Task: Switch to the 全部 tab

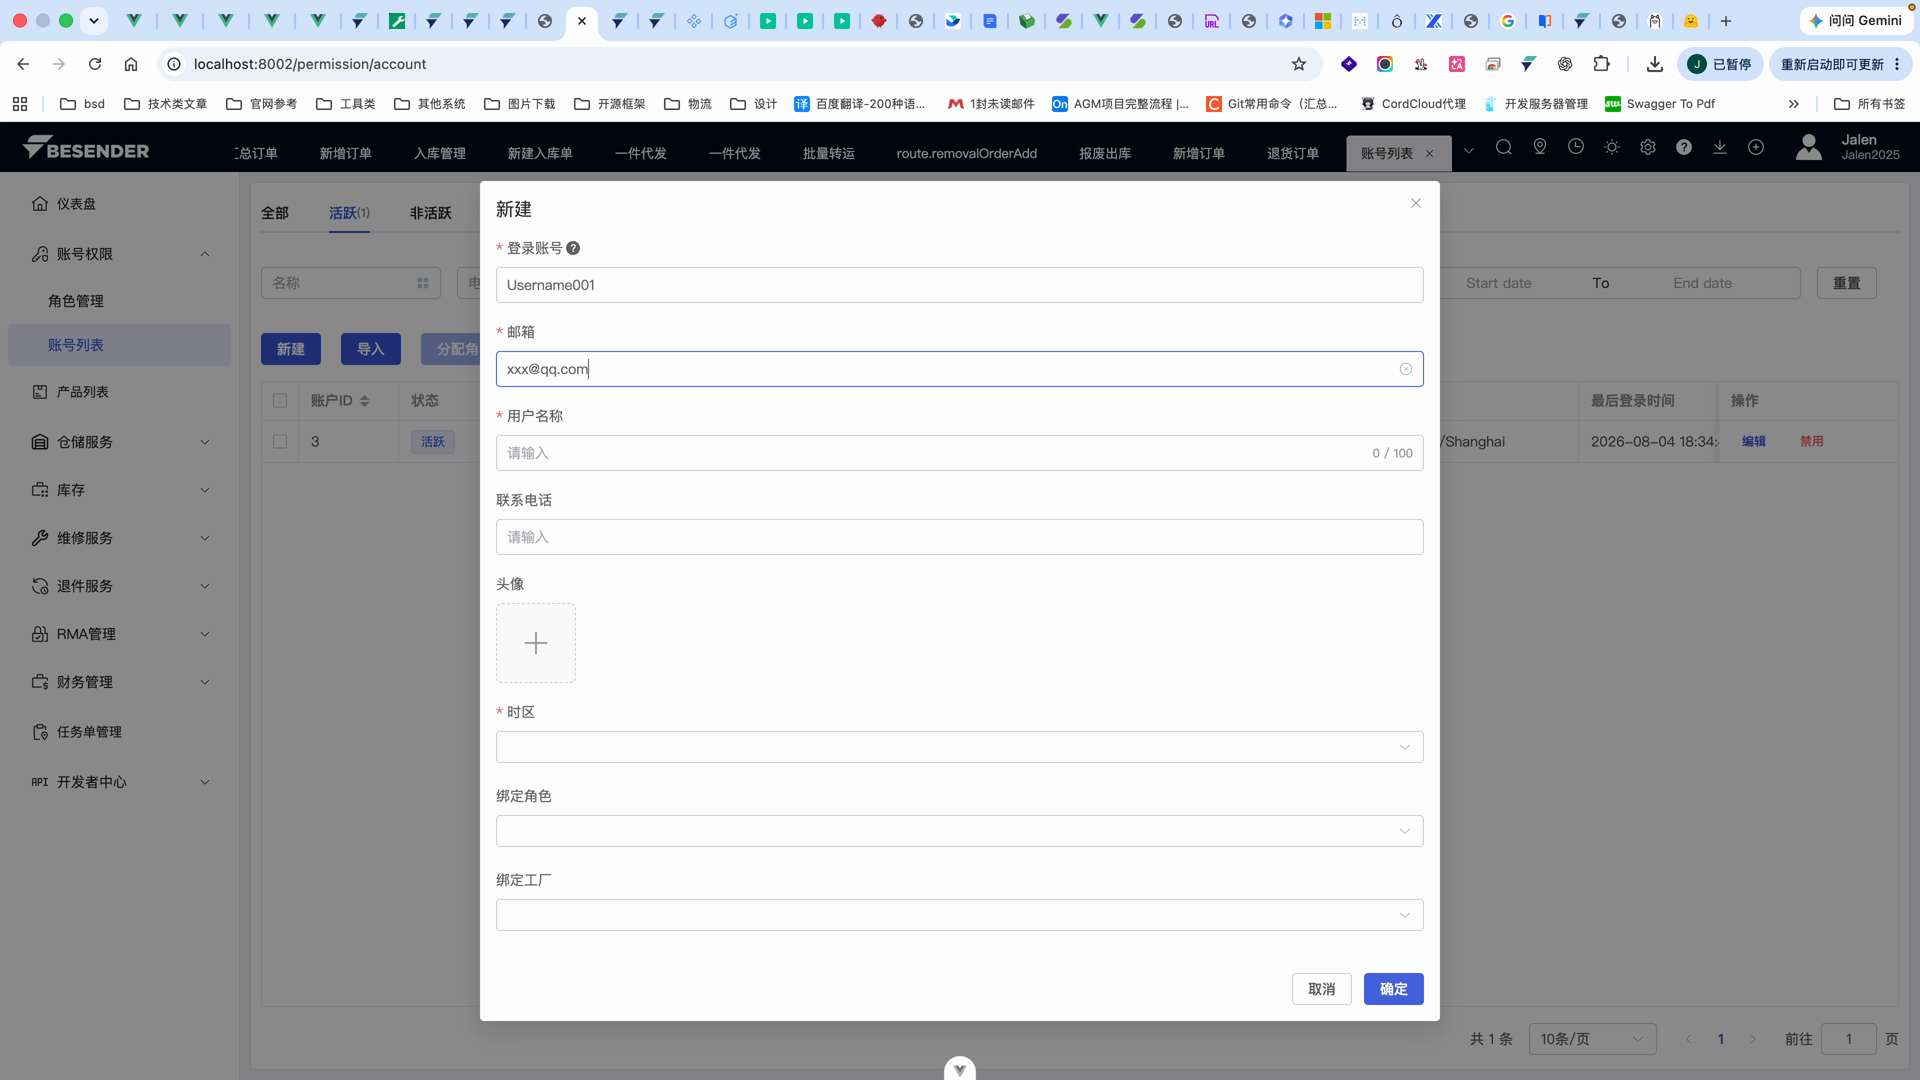Action: point(275,213)
